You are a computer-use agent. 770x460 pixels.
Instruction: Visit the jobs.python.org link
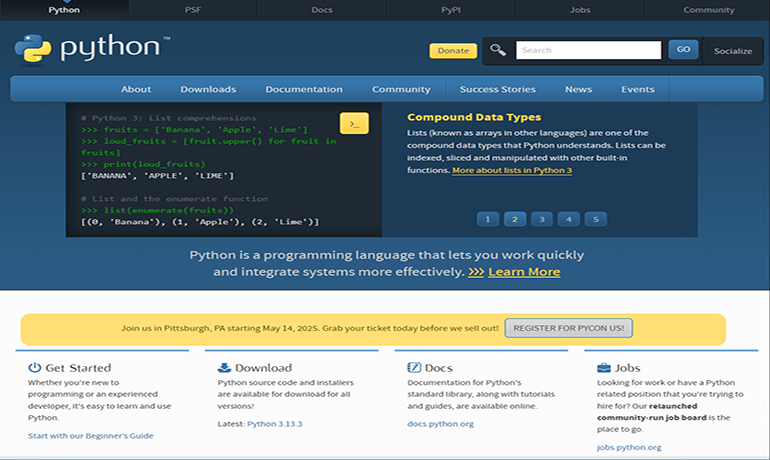629,447
